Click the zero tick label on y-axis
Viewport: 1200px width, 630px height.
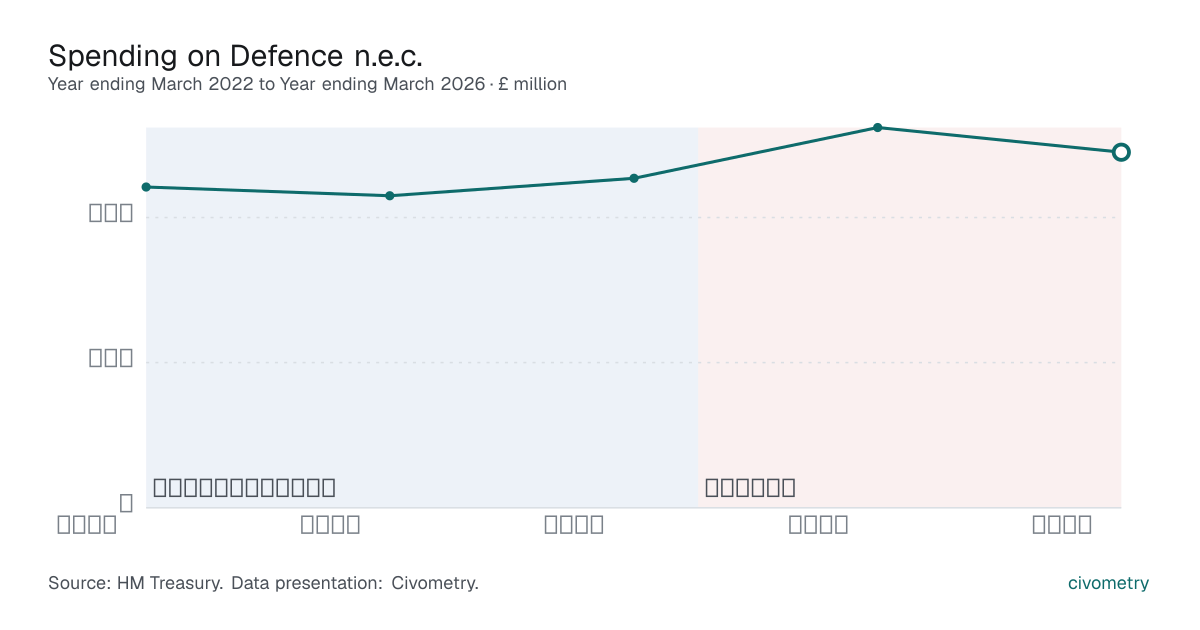click(126, 503)
